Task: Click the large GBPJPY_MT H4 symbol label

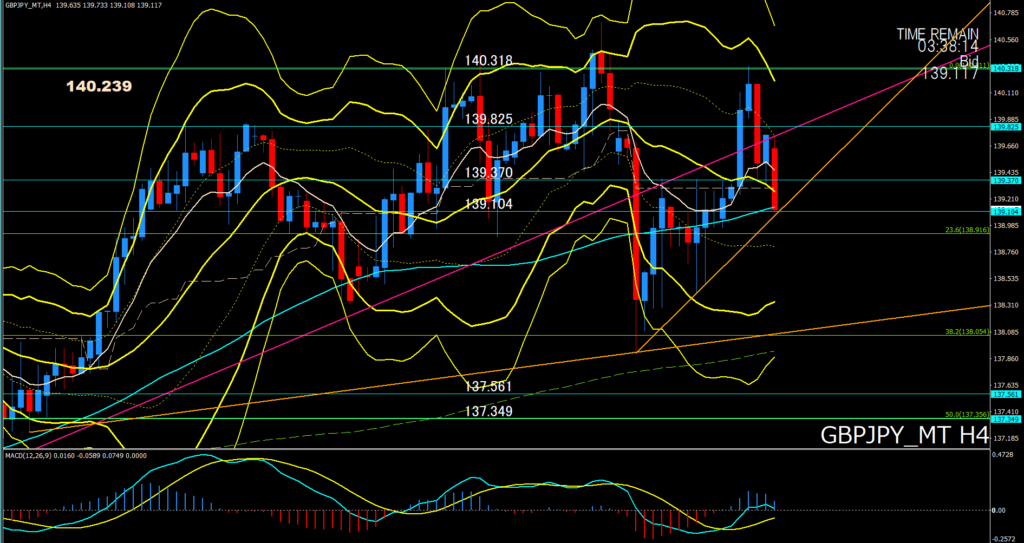Action: pos(904,435)
